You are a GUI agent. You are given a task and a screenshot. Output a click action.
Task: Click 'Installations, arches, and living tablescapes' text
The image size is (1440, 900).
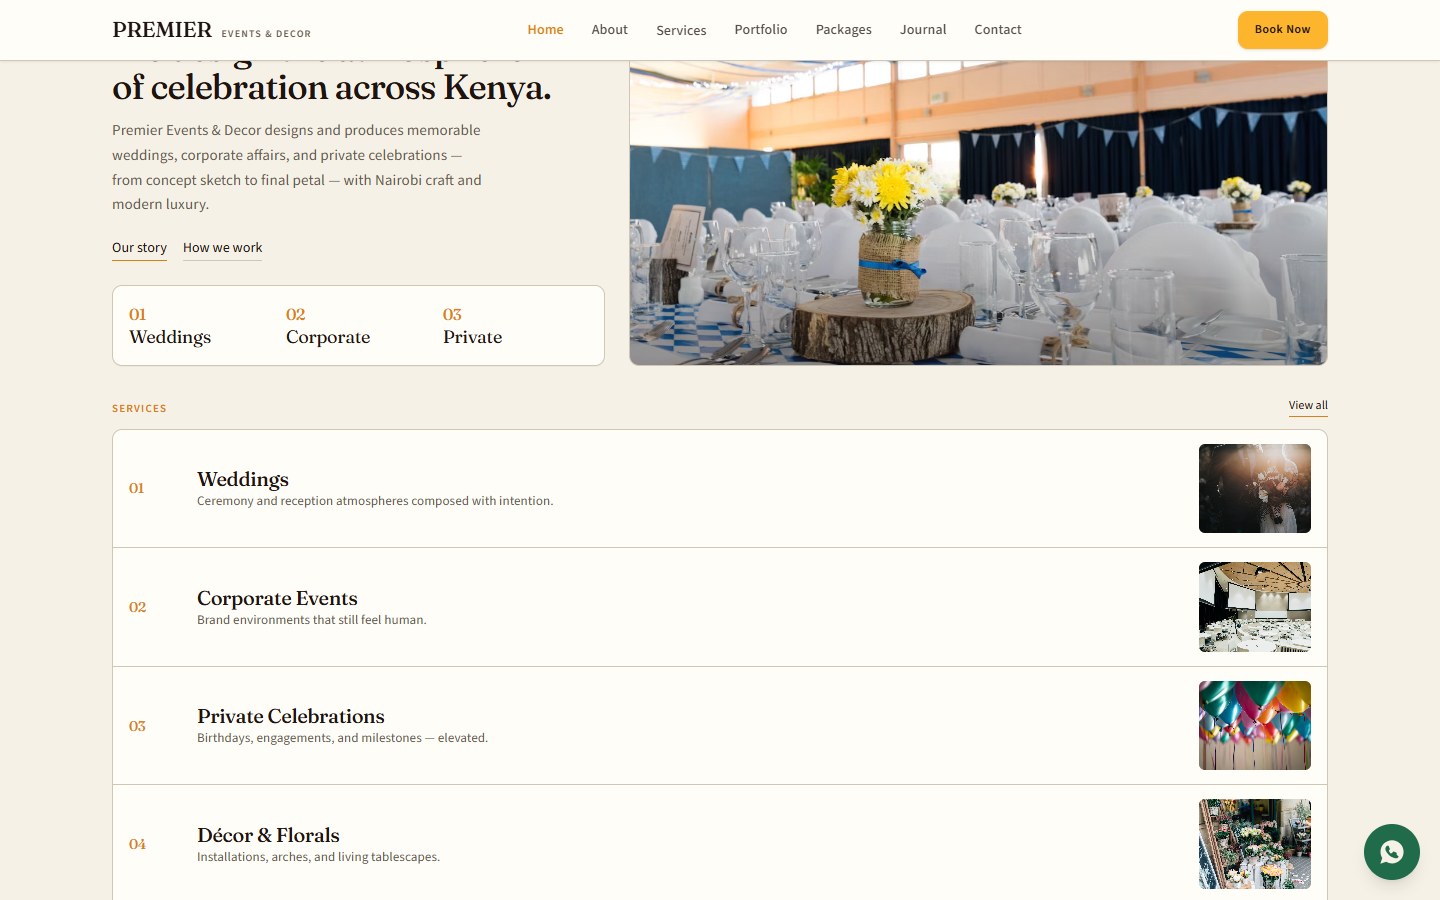[x=318, y=857]
